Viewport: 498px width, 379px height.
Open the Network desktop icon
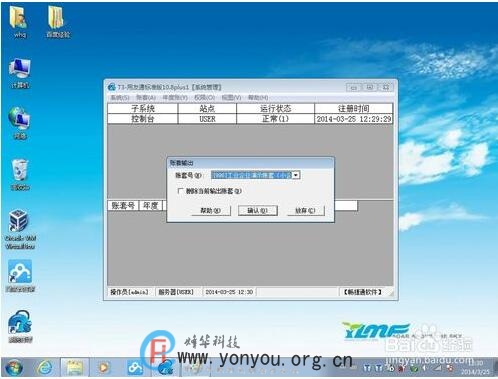[x=19, y=122]
